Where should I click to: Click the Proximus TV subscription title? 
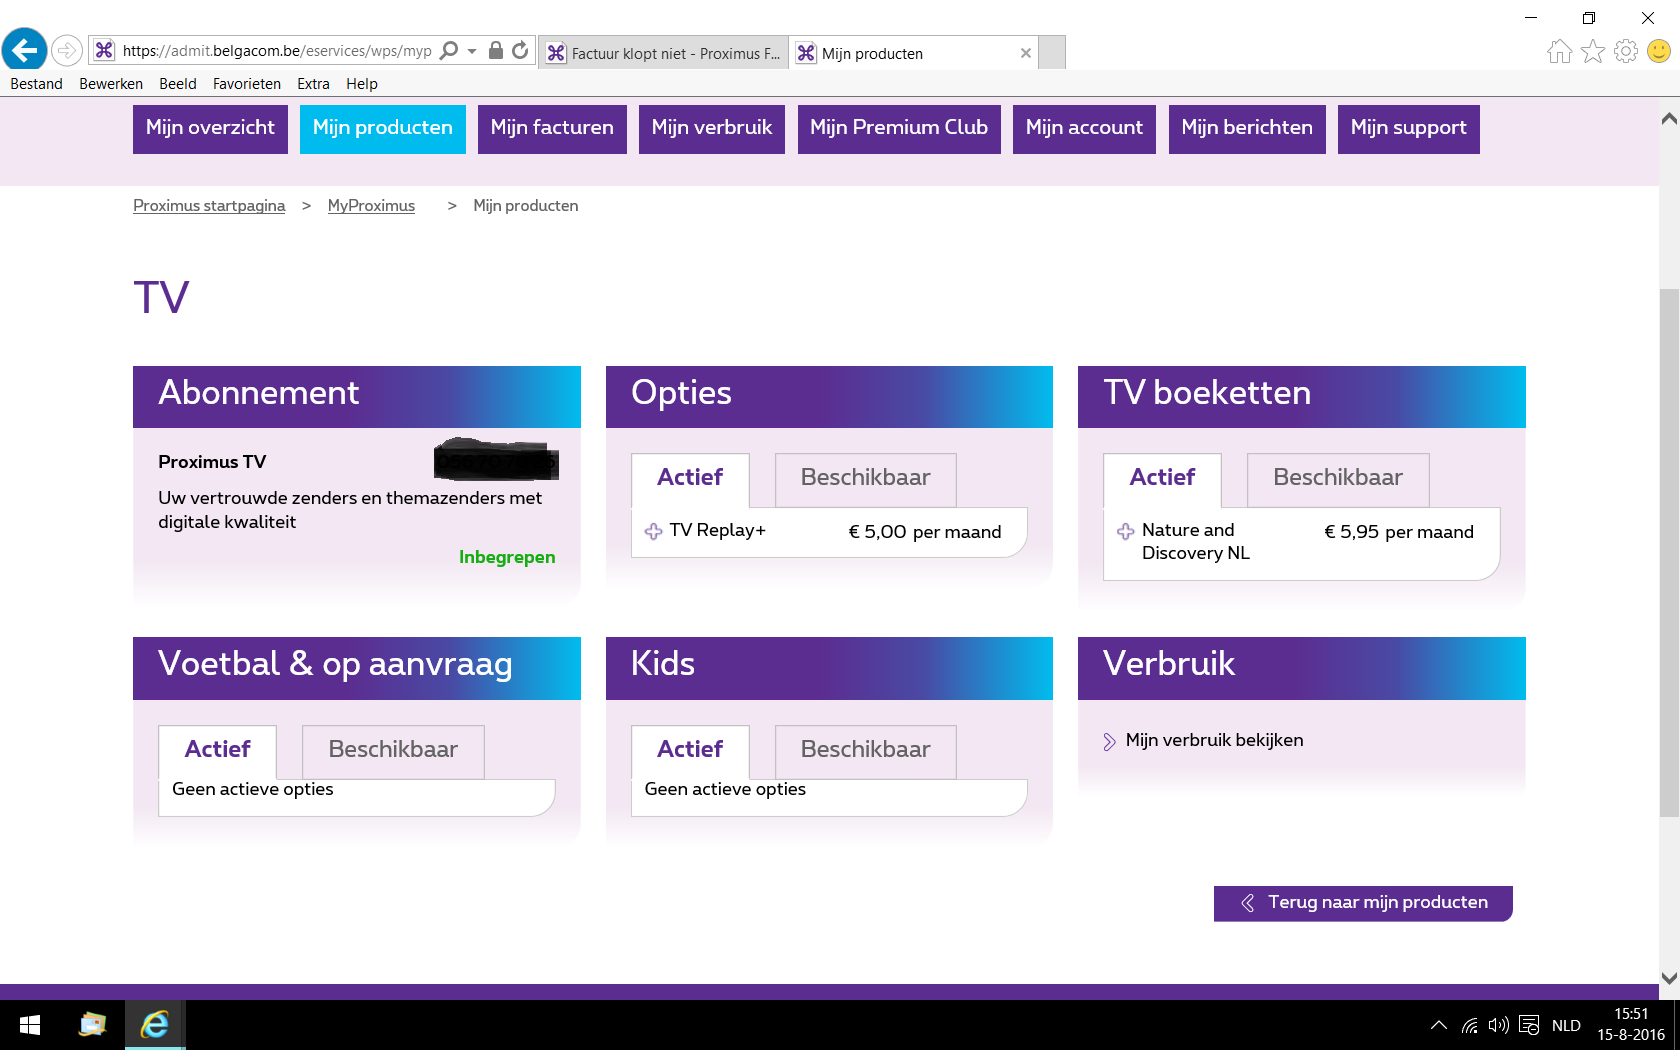point(212,462)
